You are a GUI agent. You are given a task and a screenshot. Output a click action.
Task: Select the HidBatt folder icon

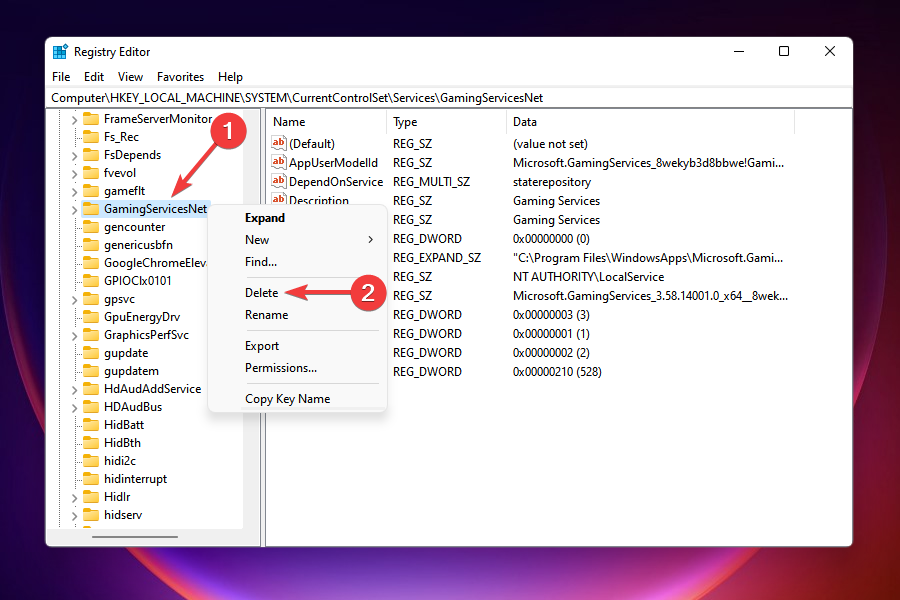[91, 425]
